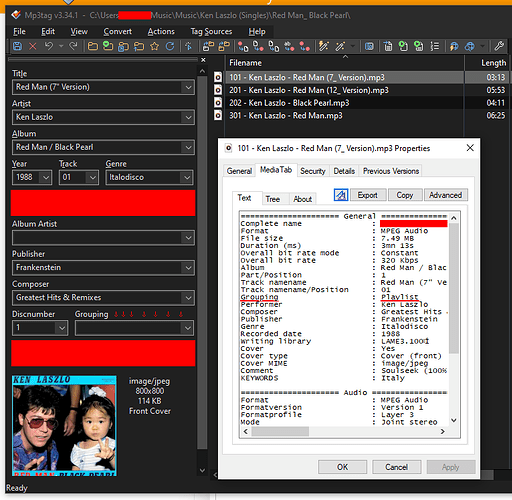Expand the Artist combo box arrow
The height and width of the screenshot is (500, 512).
click(x=188, y=117)
